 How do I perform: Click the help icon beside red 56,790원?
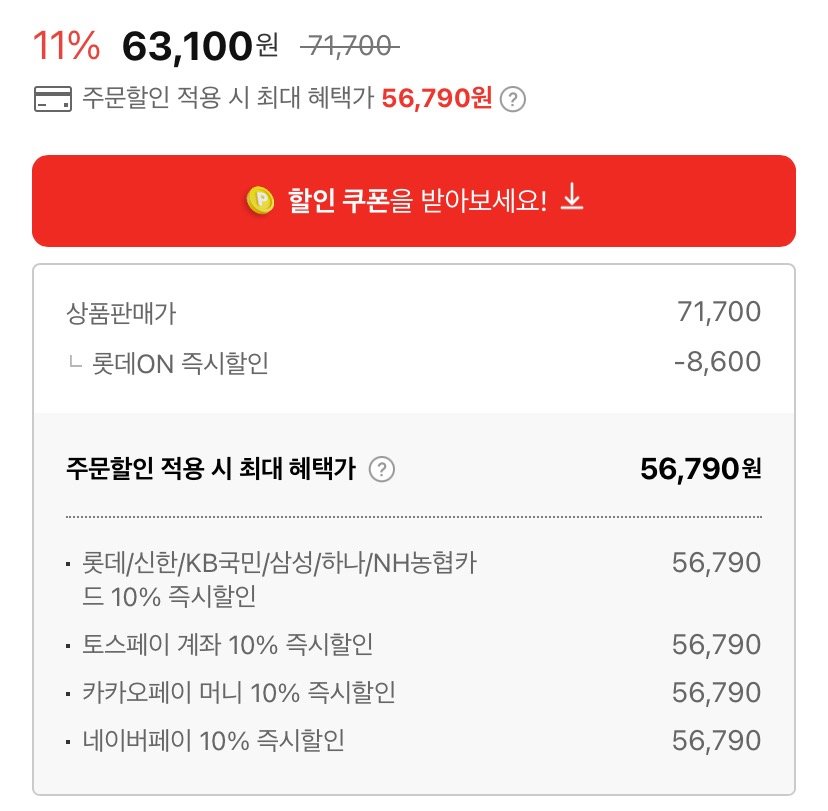(513, 99)
